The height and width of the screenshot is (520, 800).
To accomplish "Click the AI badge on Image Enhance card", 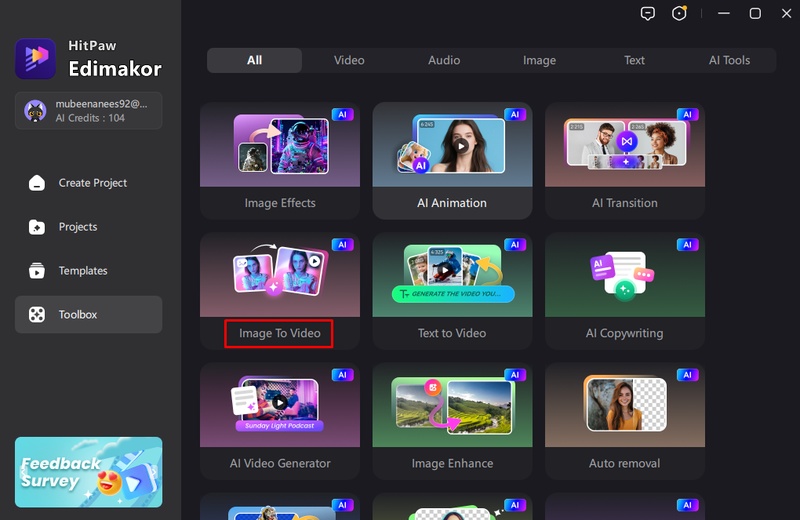I will (515, 375).
